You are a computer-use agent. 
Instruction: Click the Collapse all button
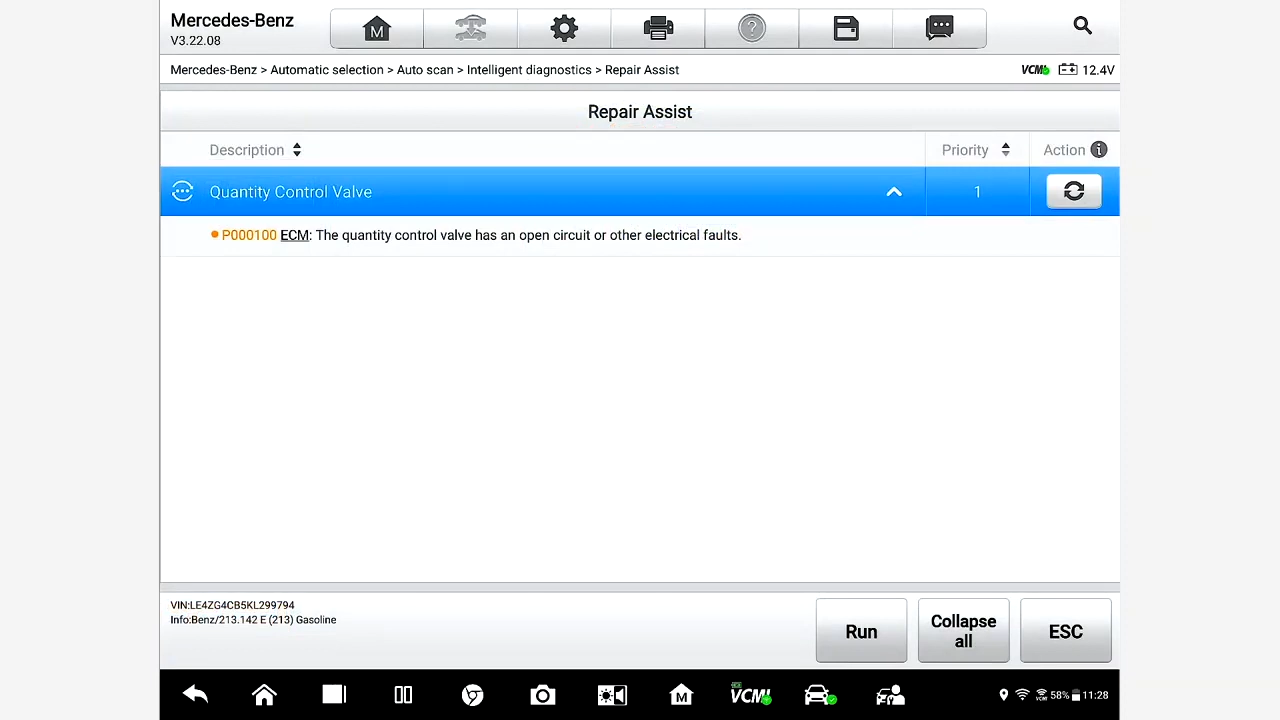coord(963,631)
